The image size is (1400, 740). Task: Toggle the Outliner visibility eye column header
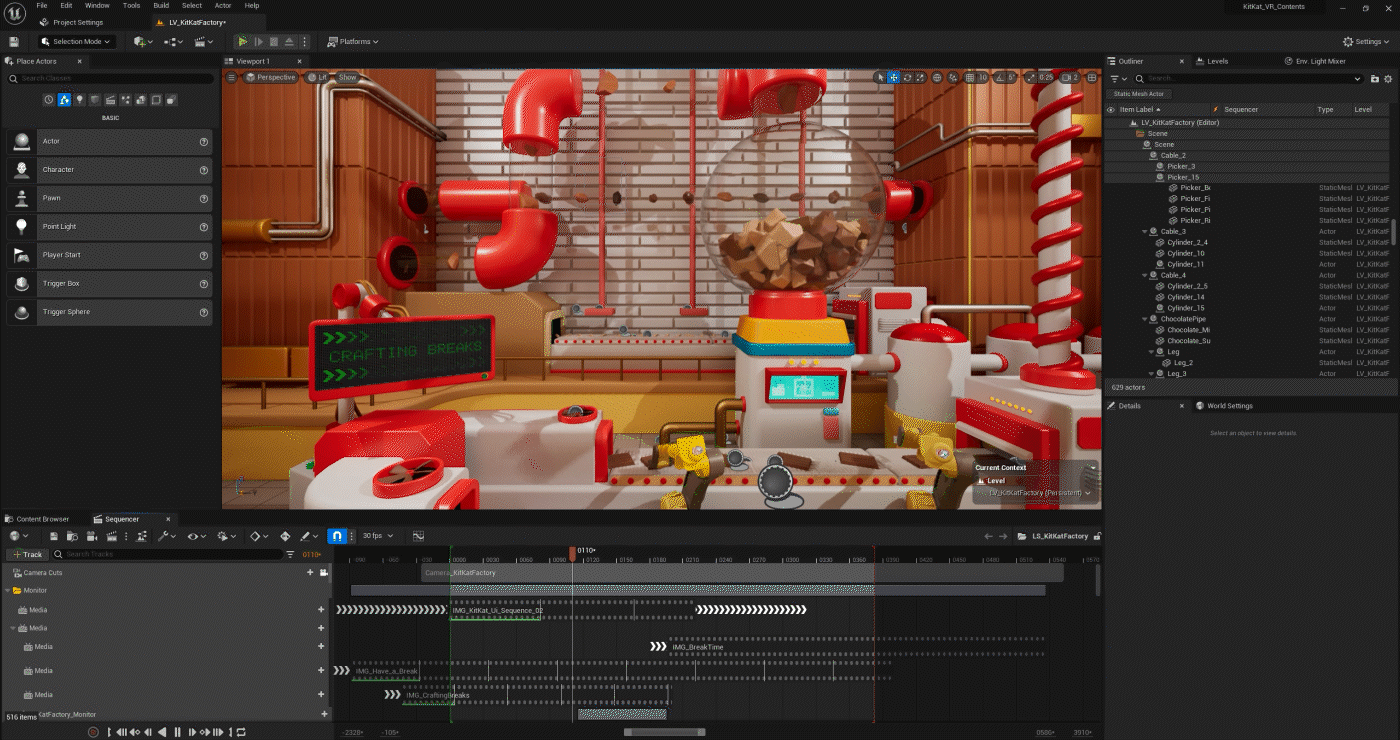1110,110
